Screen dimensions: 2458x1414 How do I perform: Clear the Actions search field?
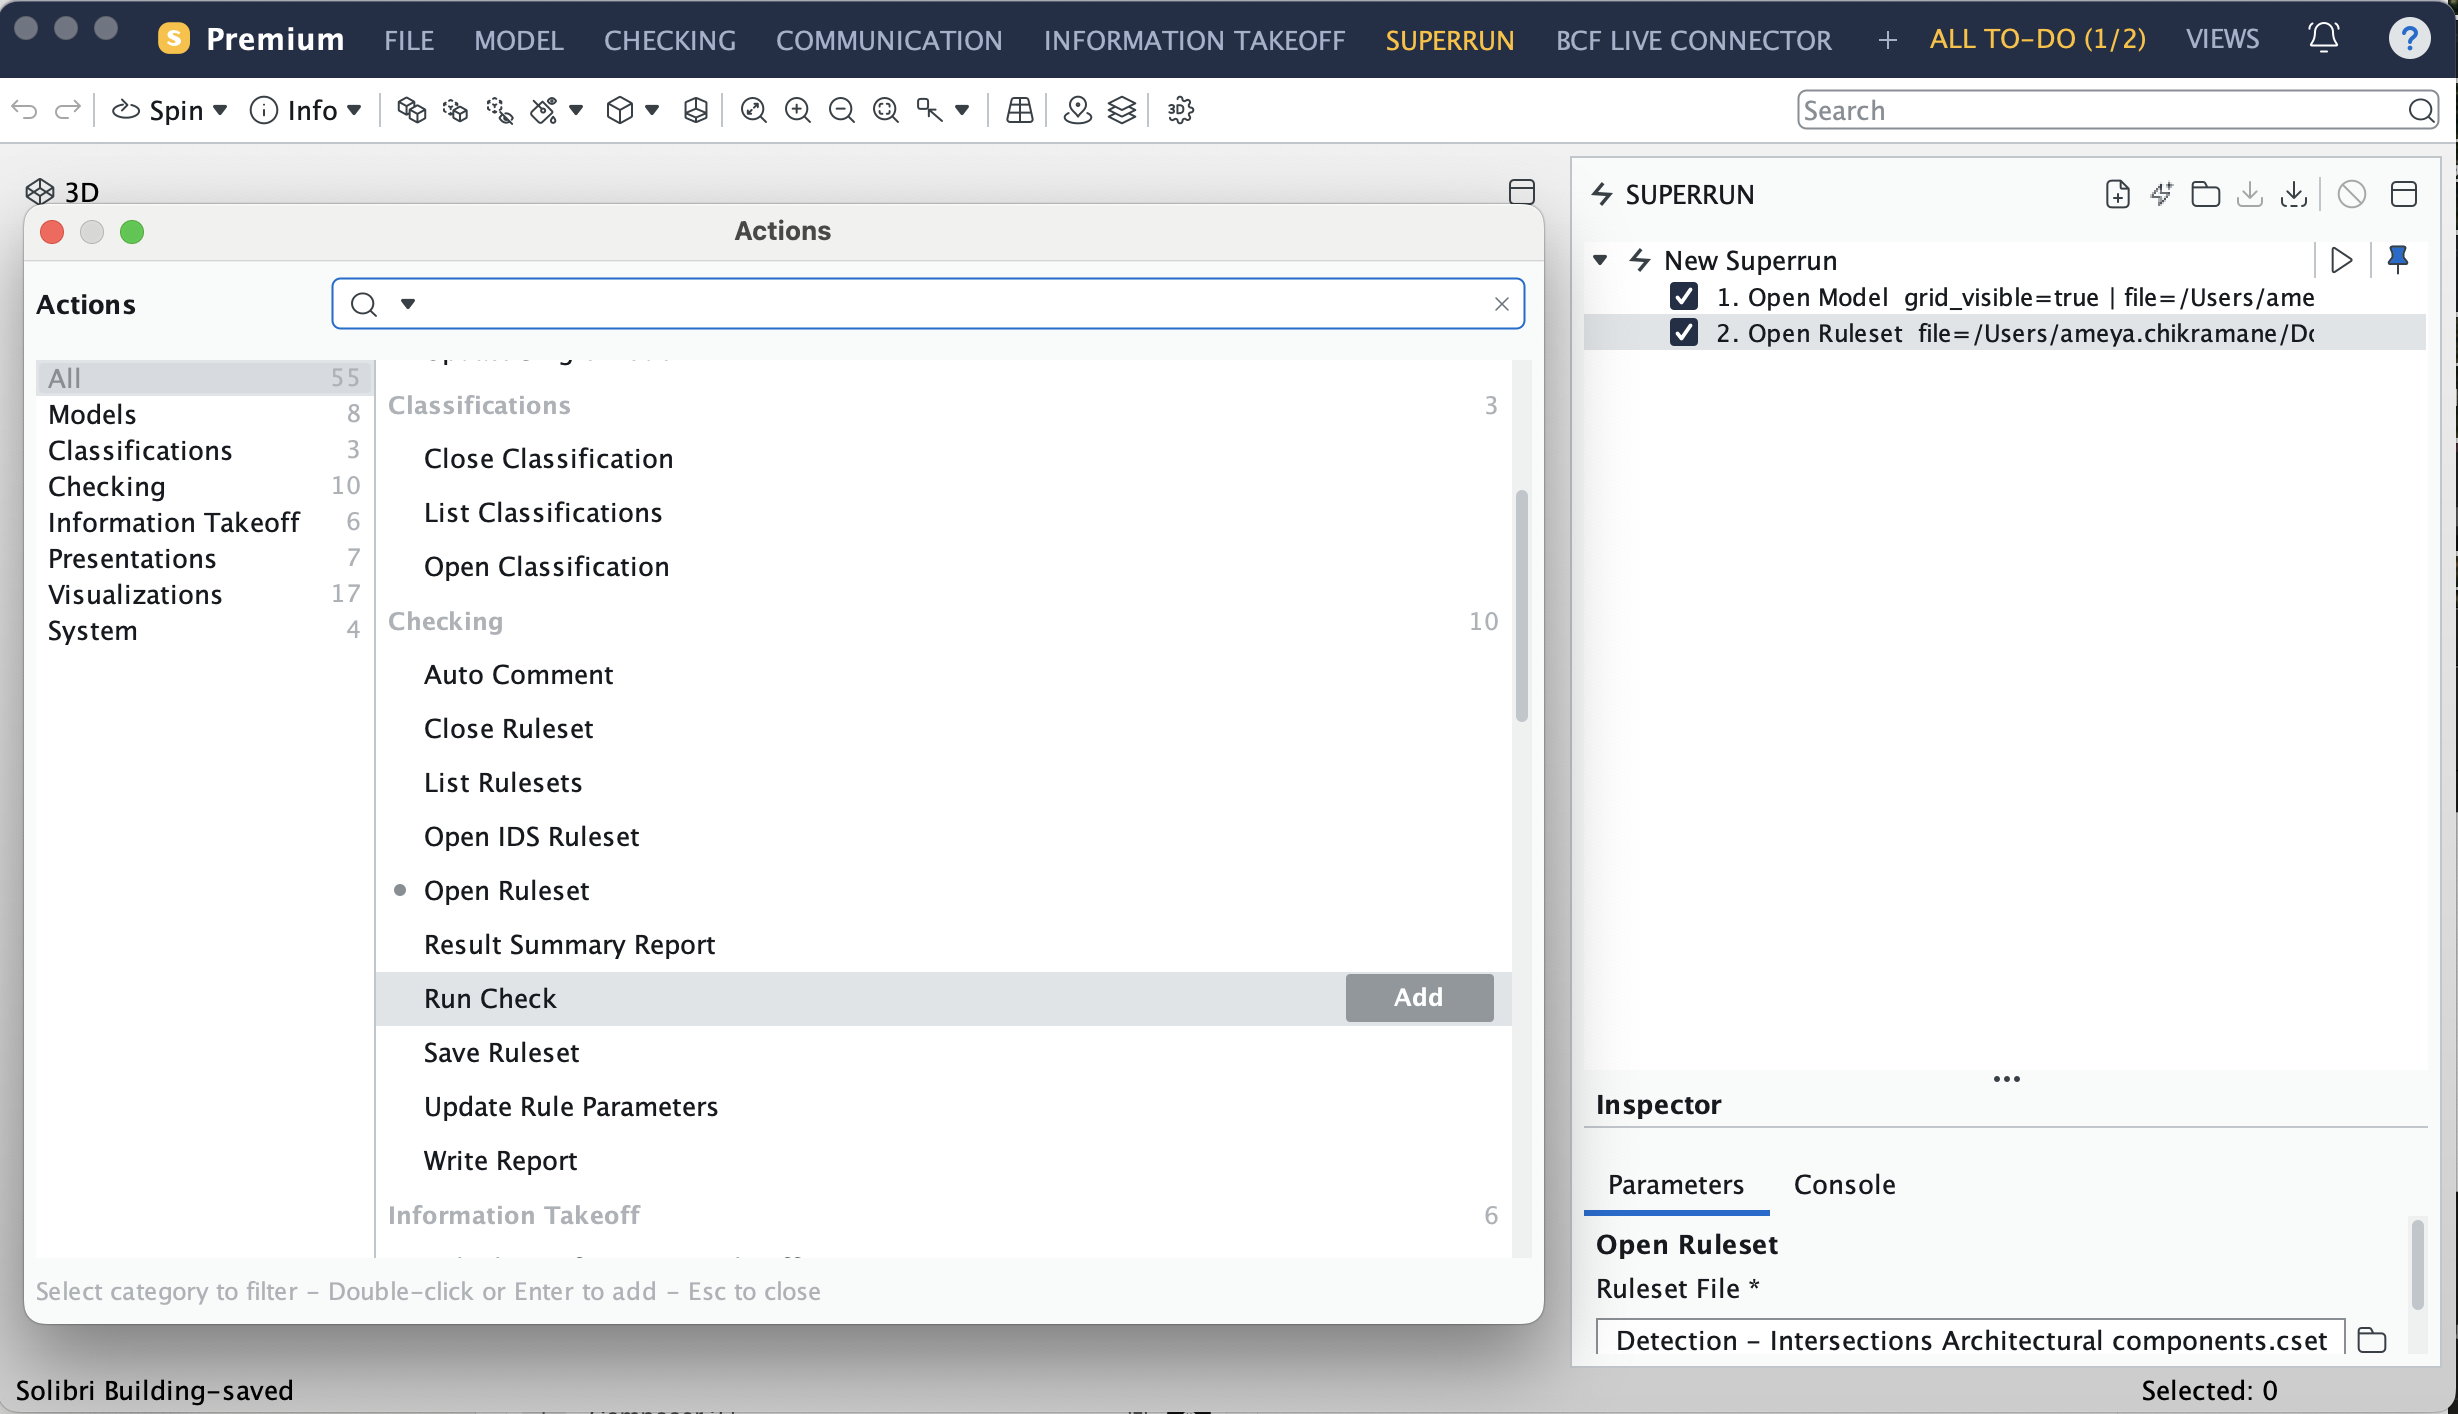click(x=1501, y=304)
